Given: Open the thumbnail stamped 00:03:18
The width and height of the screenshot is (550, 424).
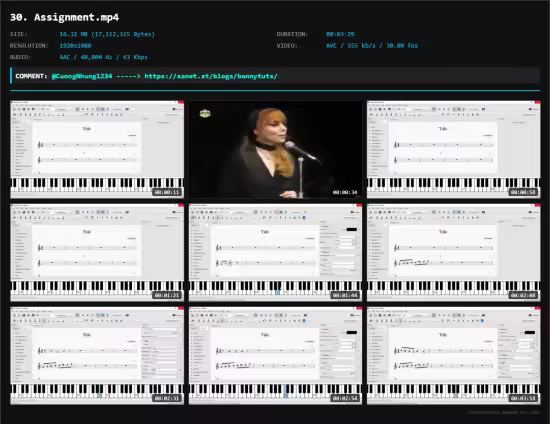Looking at the screenshot, I should (x=454, y=356).
